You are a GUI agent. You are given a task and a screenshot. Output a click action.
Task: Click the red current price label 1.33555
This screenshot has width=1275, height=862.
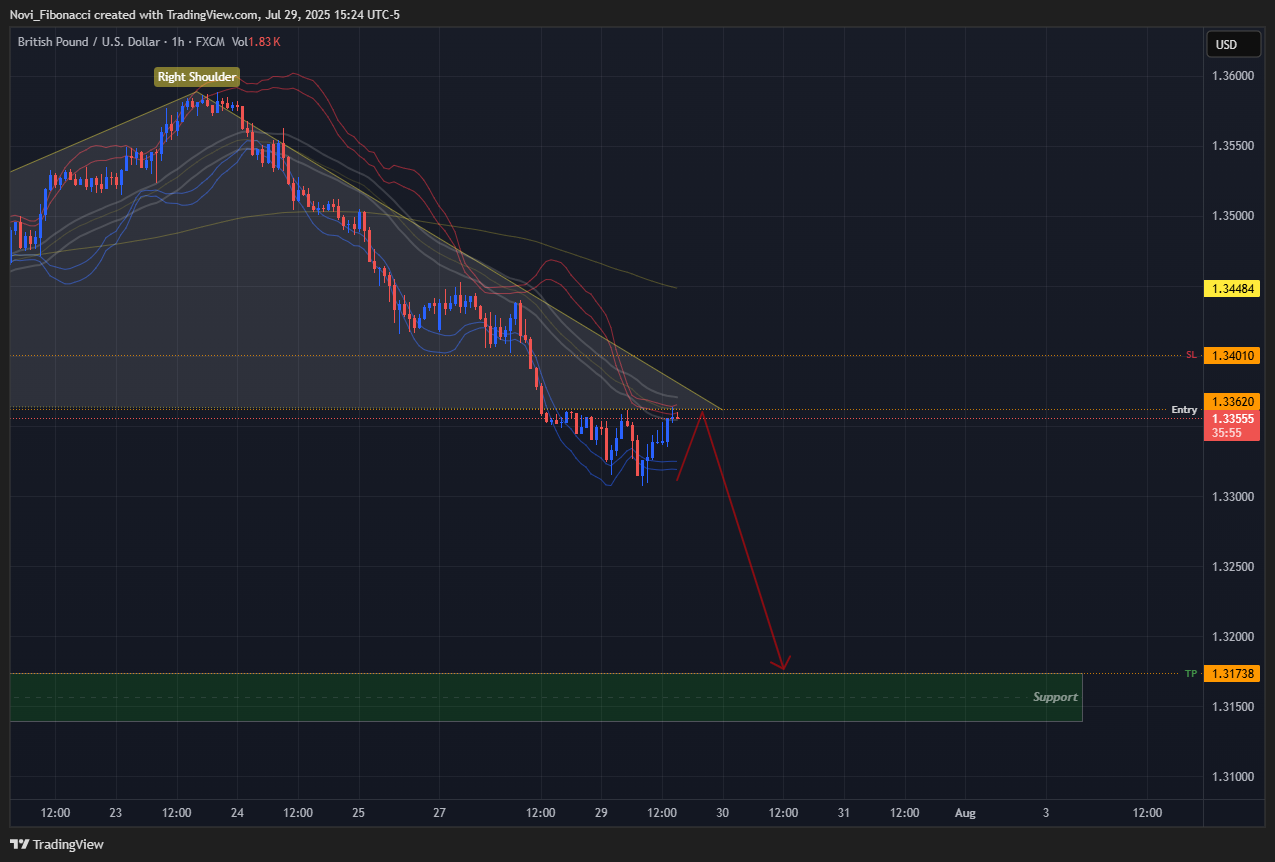(x=1232, y=418)
